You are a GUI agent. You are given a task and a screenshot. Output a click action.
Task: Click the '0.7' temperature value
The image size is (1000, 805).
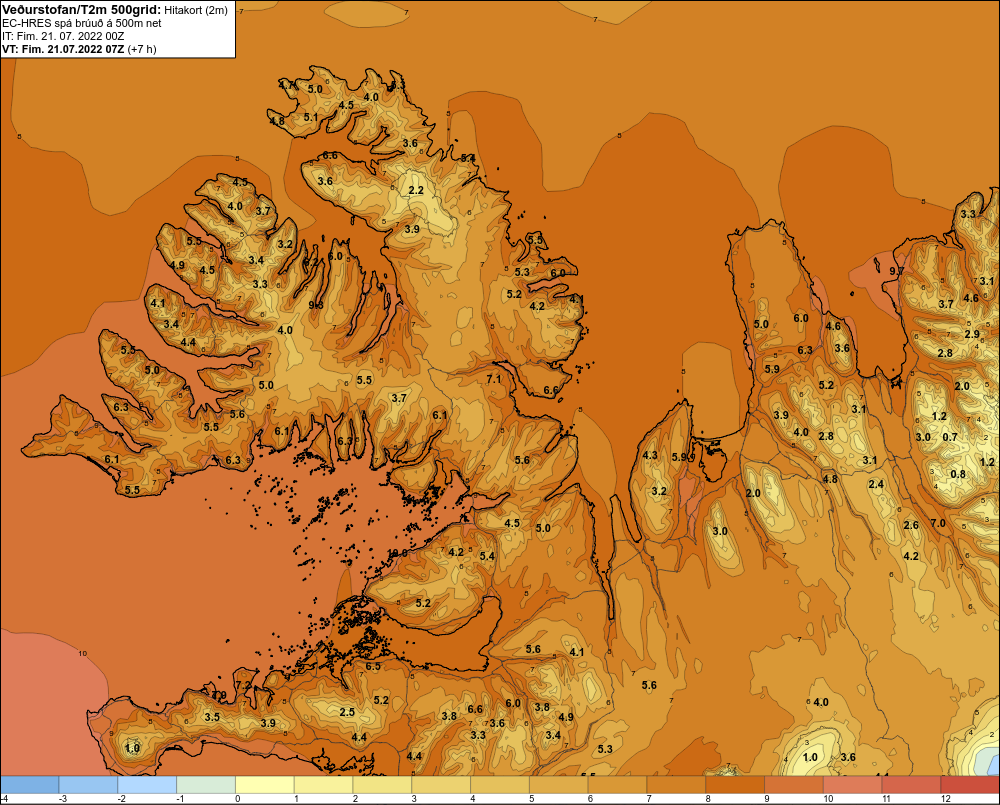[950, 437]
